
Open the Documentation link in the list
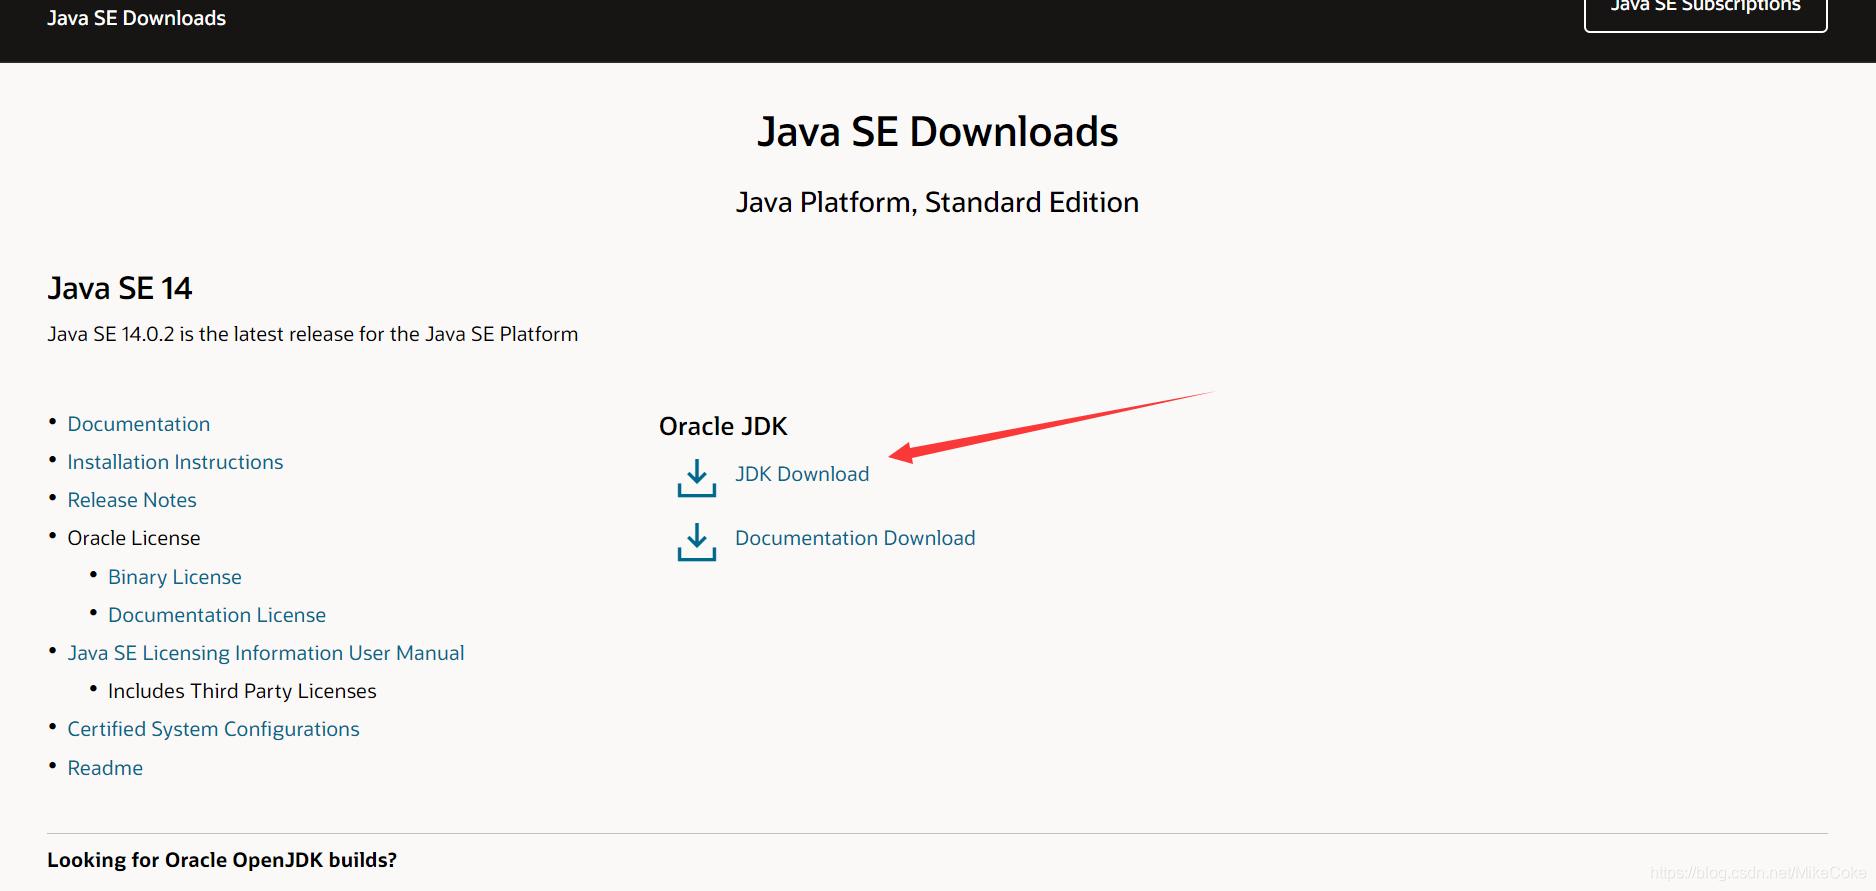pyautogui.click(x=139, y=424)
